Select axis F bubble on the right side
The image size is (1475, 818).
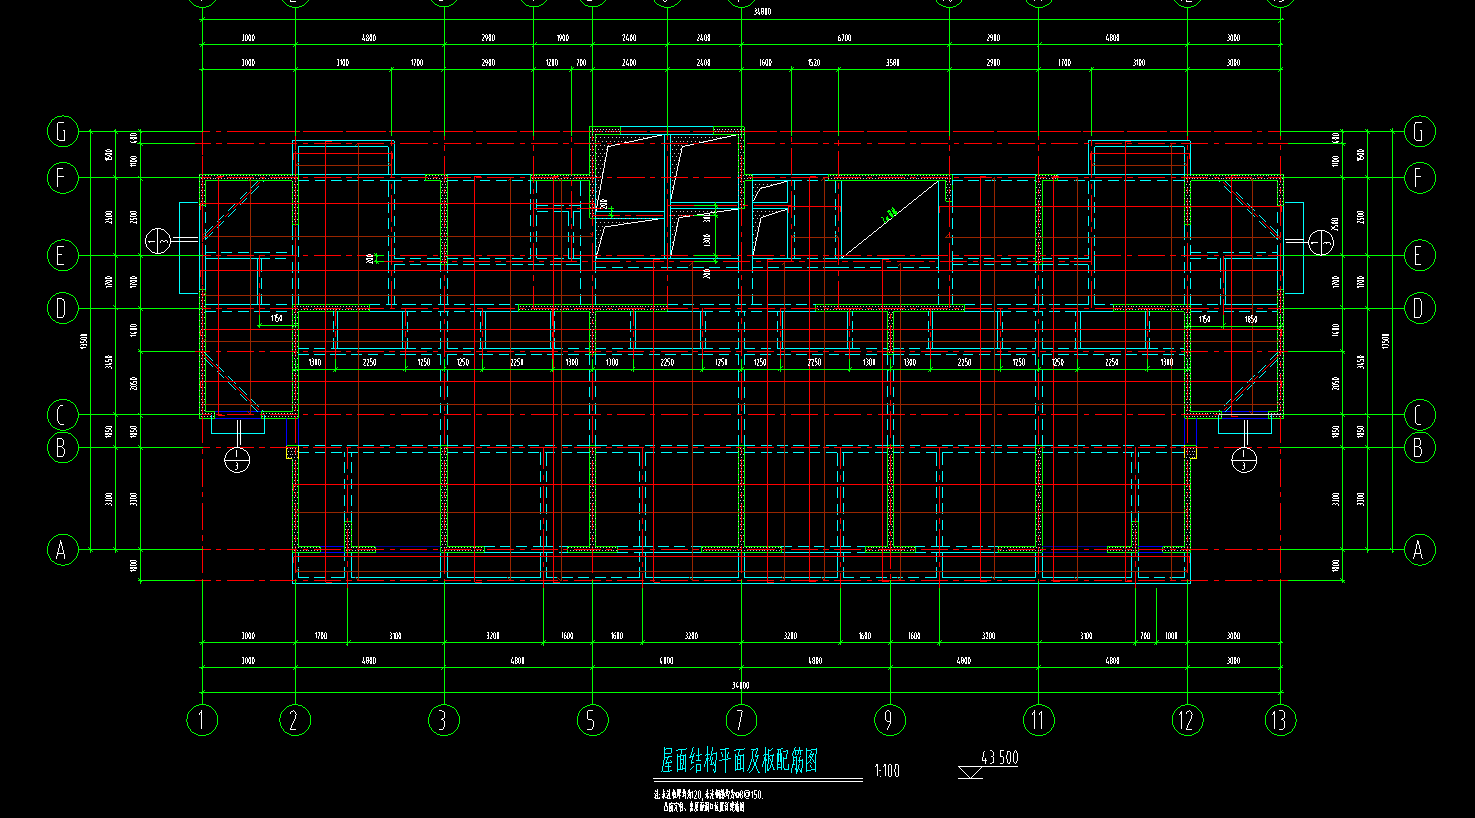point(1418,178)
